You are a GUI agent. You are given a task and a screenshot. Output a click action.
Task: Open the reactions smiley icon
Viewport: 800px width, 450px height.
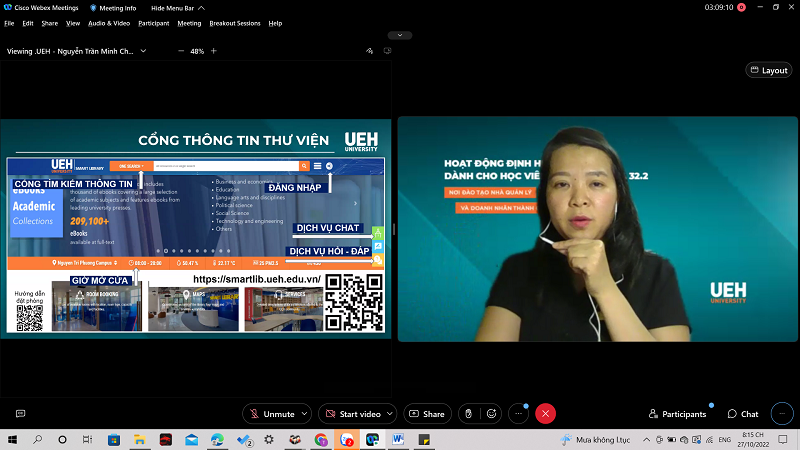click(491, 414)
